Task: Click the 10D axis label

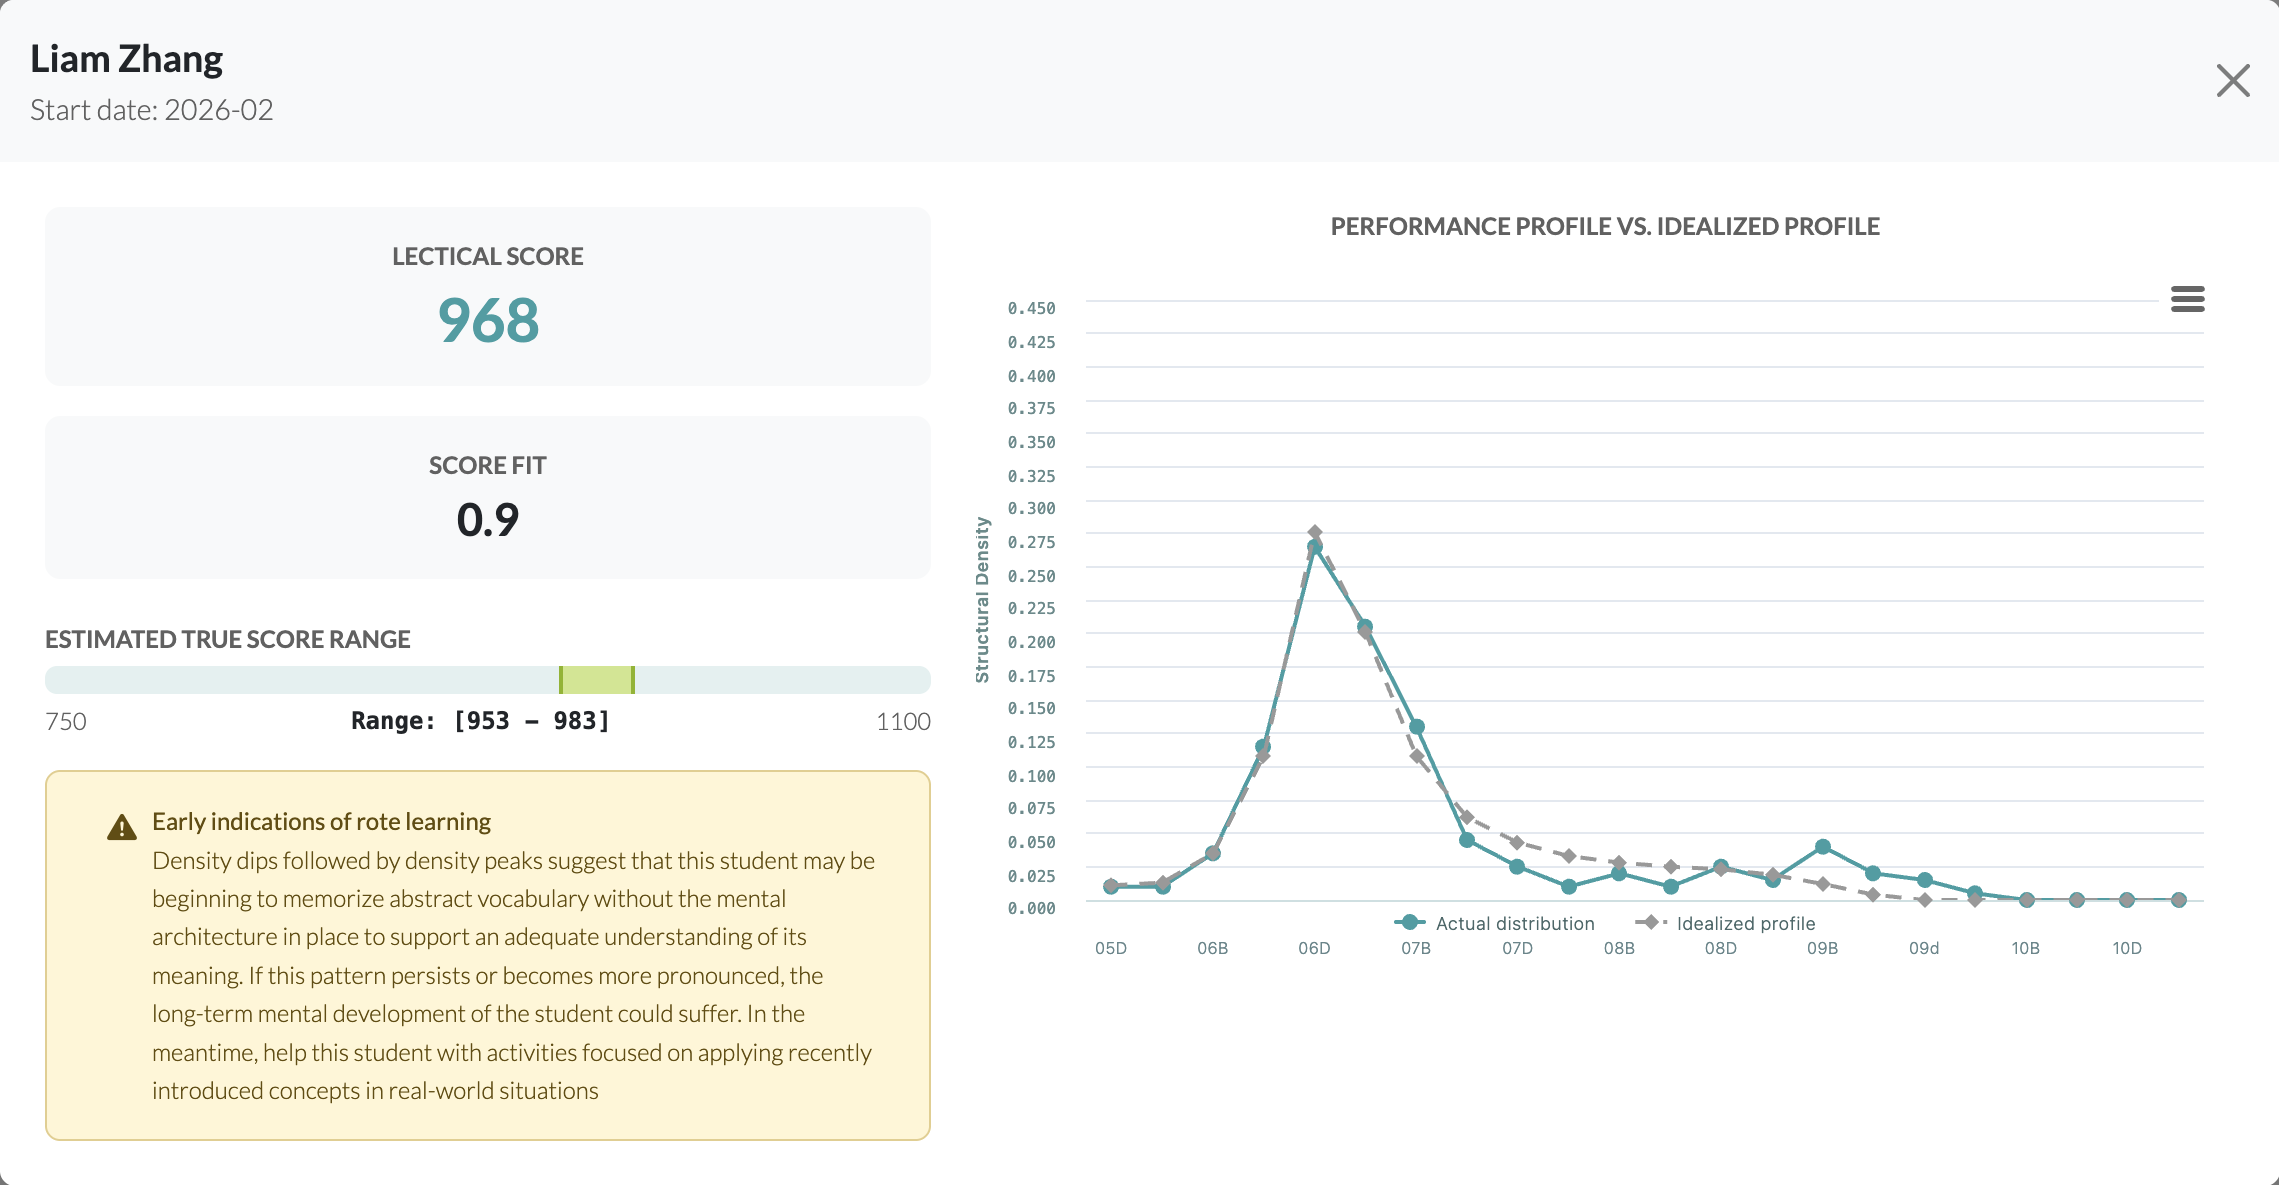Action: click(2127, 948)
